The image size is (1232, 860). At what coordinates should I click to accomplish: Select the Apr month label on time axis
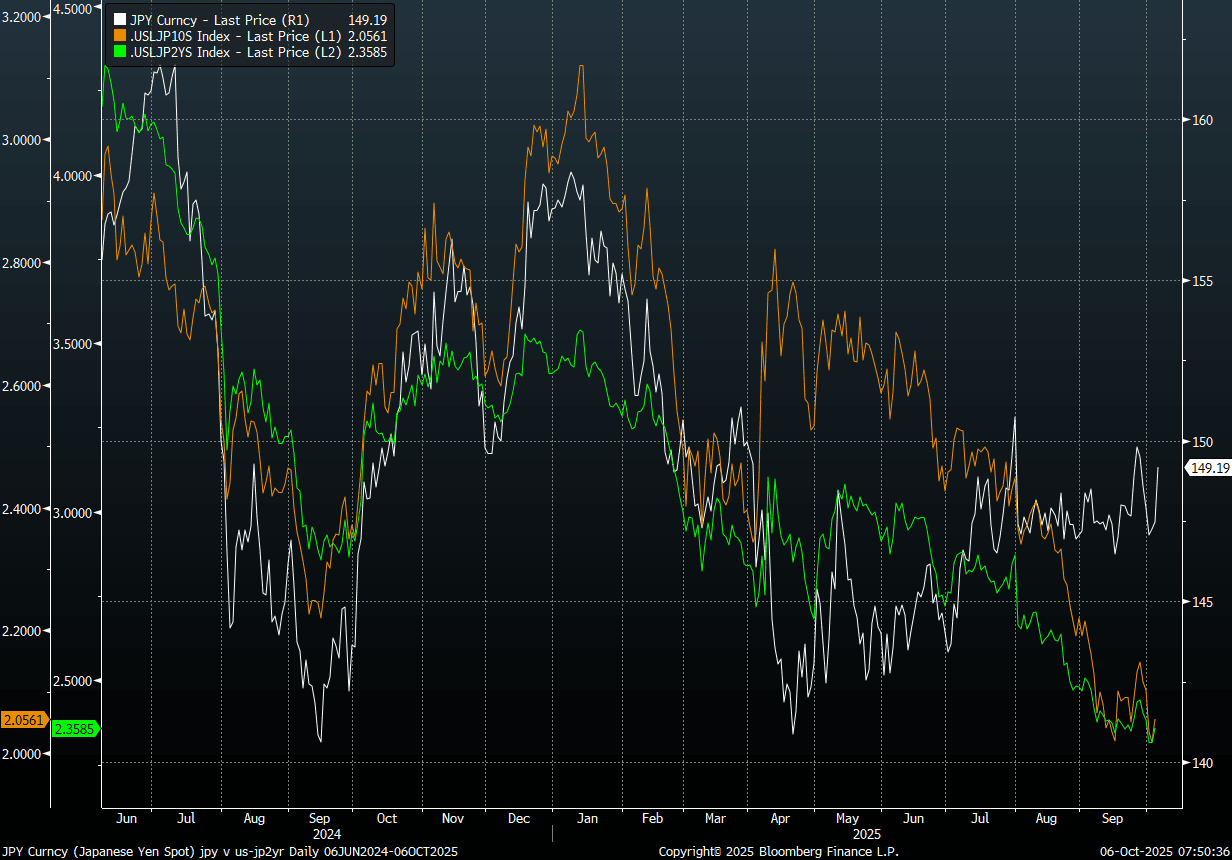click(781, 818)
